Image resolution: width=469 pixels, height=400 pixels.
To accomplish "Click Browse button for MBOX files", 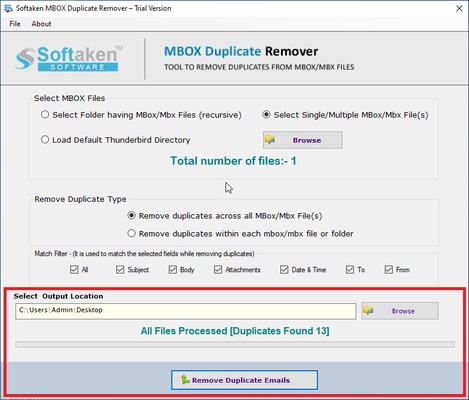I will pos(303,140).
